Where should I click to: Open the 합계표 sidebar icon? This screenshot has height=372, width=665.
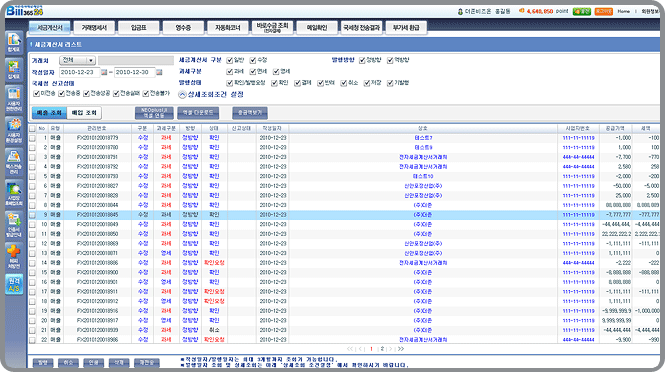[14, 42]
